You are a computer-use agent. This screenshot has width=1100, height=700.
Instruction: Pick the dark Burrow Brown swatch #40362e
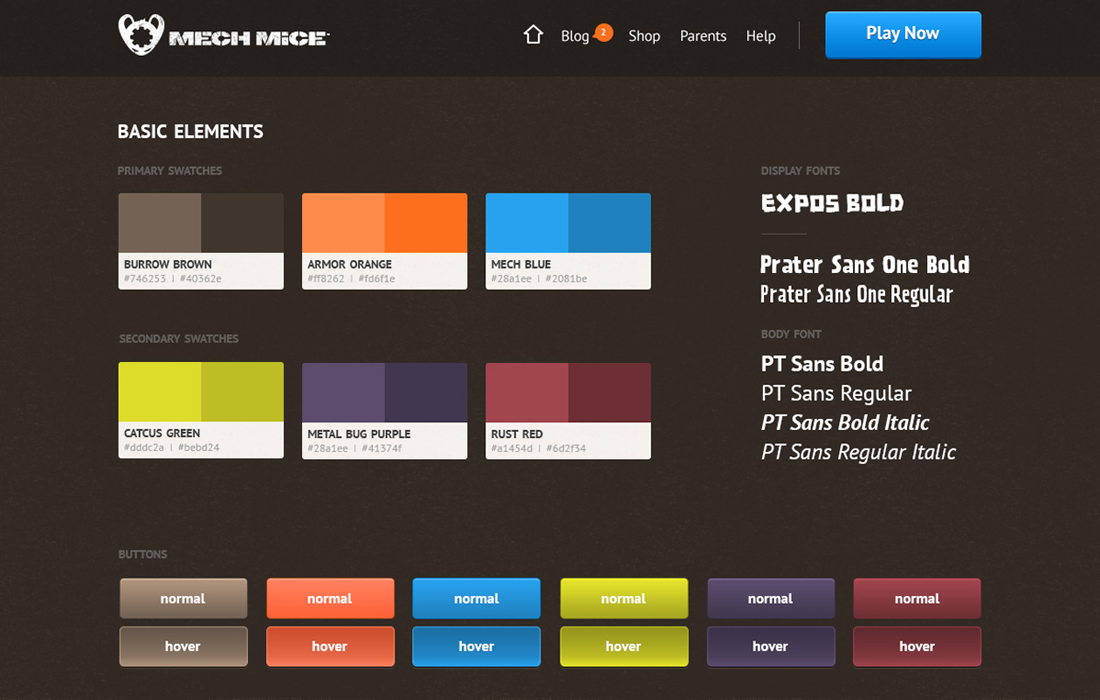pyautogui.click(x=243, y=223)
